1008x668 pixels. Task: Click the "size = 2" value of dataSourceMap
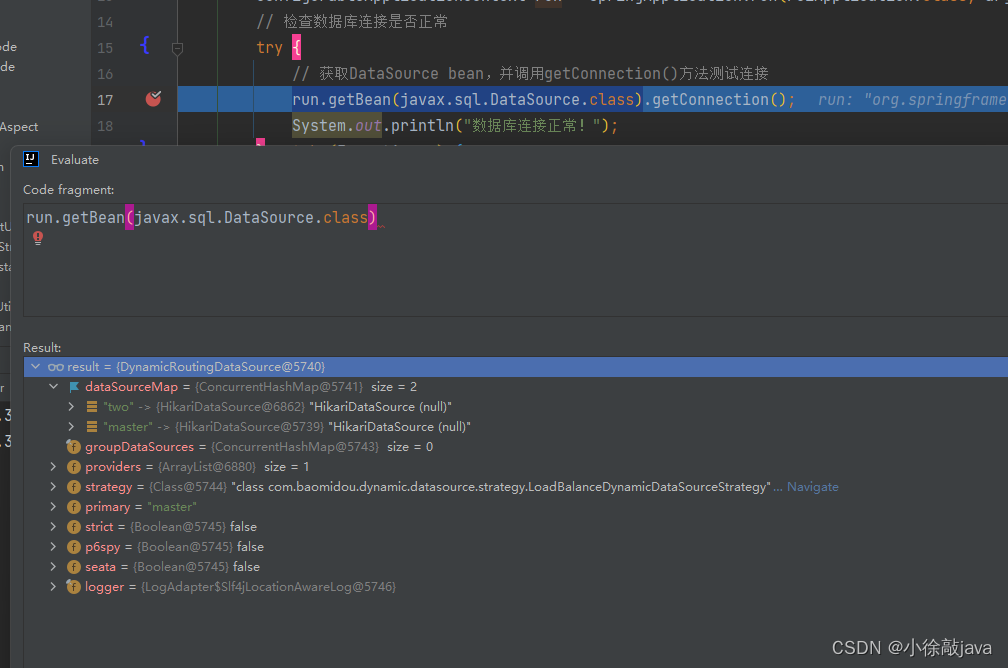(x=394, y=387)
